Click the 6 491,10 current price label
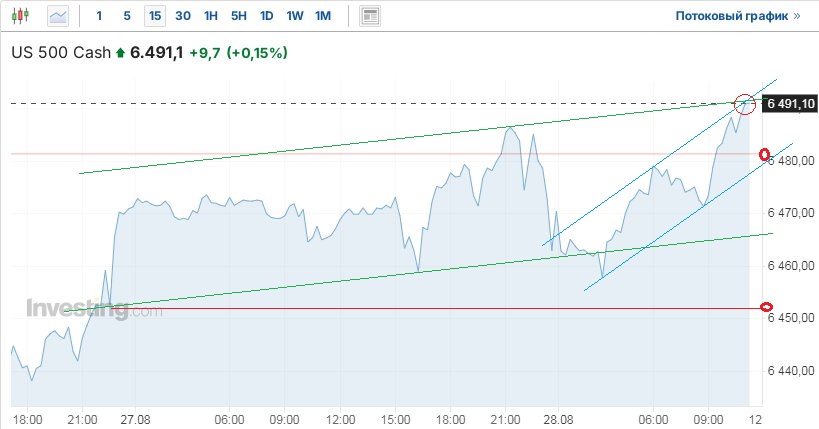 click(x=791, y=103)
